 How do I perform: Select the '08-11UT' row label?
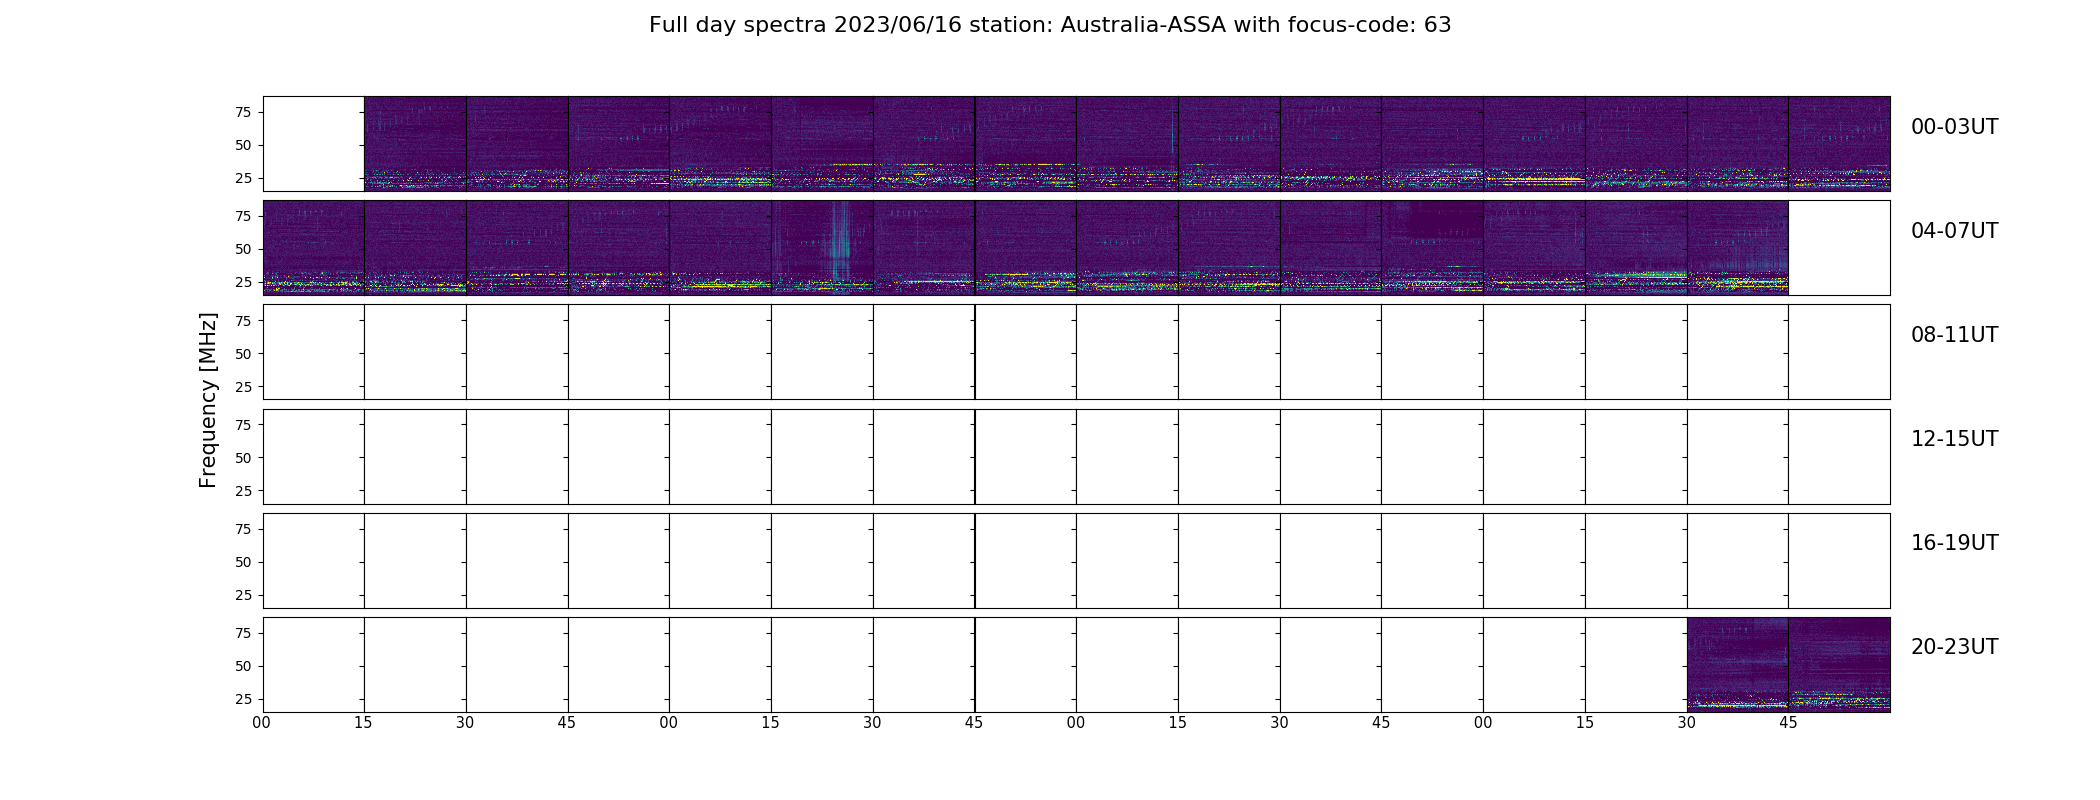tap(1954, 335)
